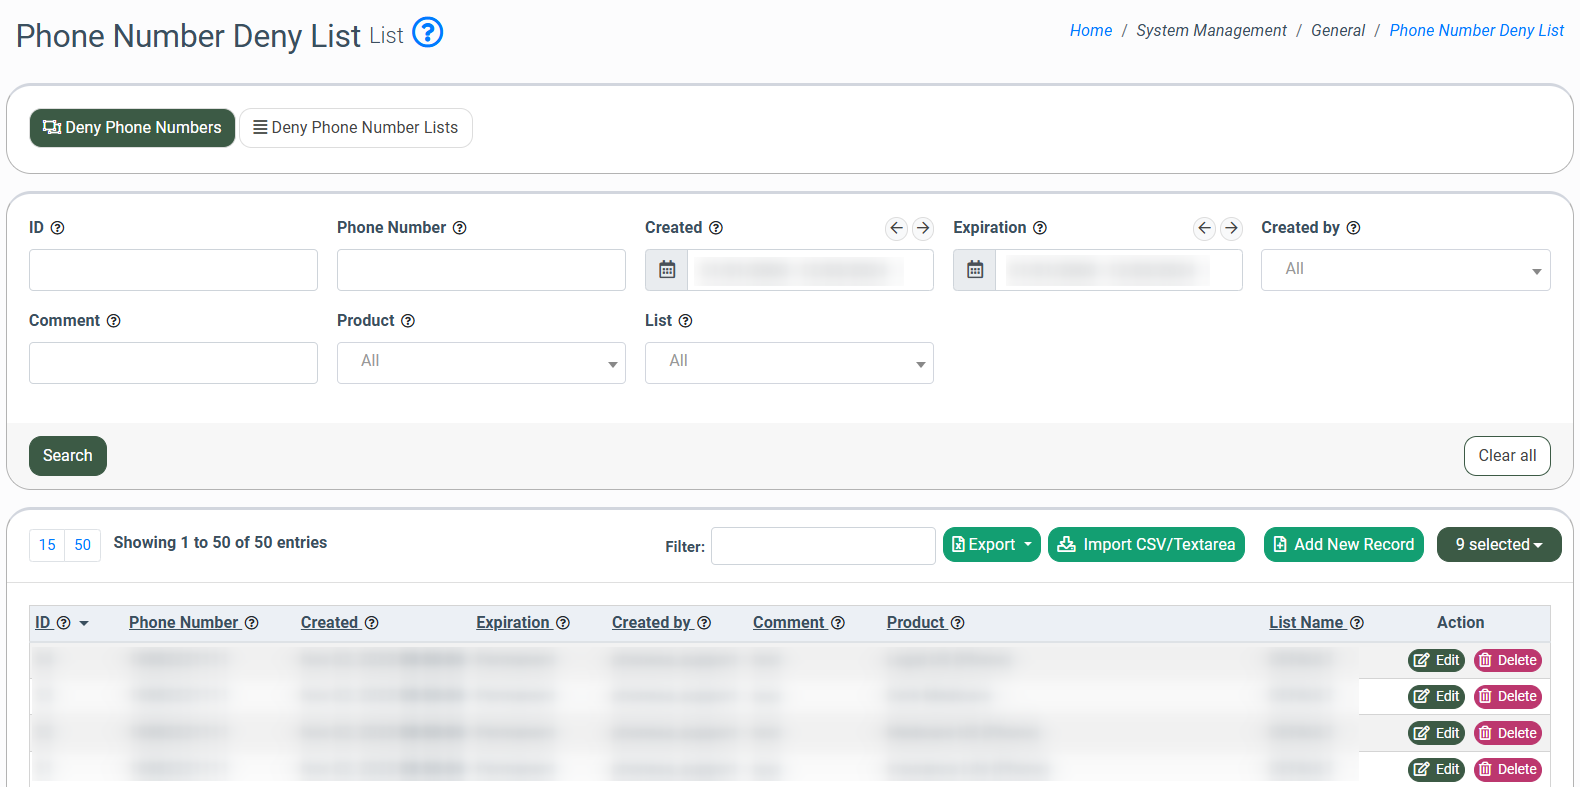
Task: Click the help icon beside List filter label
Action: pos(685,321)
